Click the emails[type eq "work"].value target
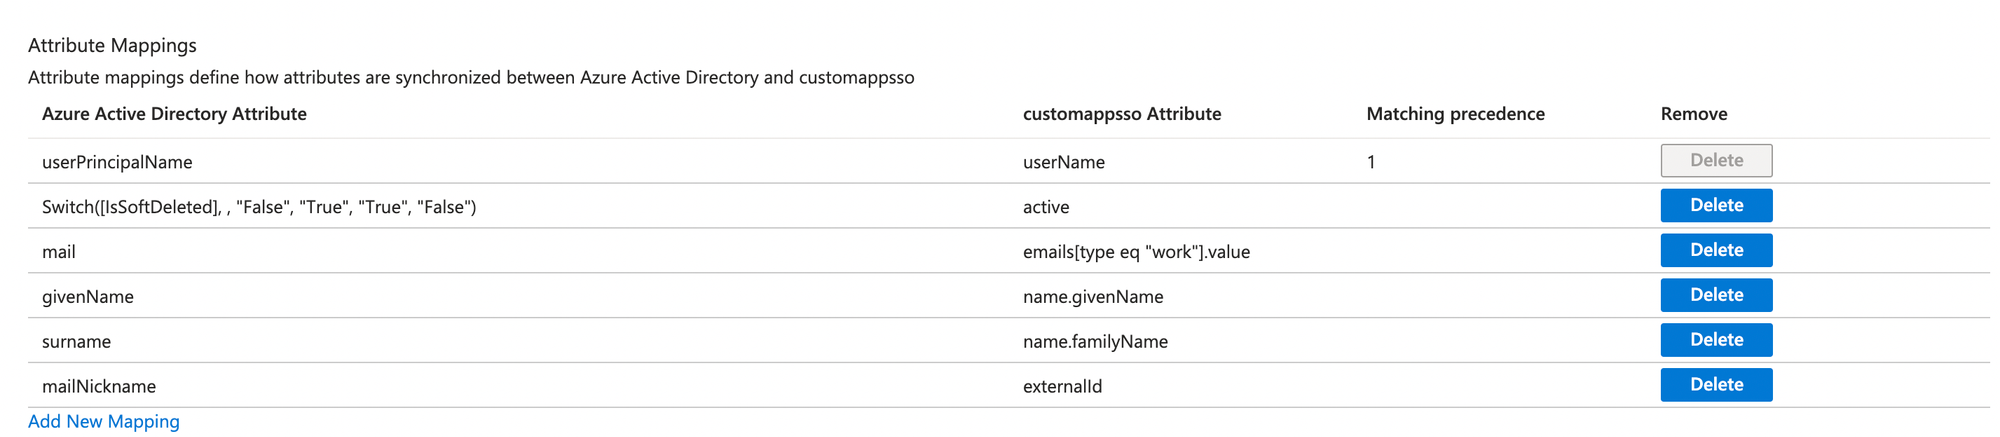 (x=1136, y=252)
